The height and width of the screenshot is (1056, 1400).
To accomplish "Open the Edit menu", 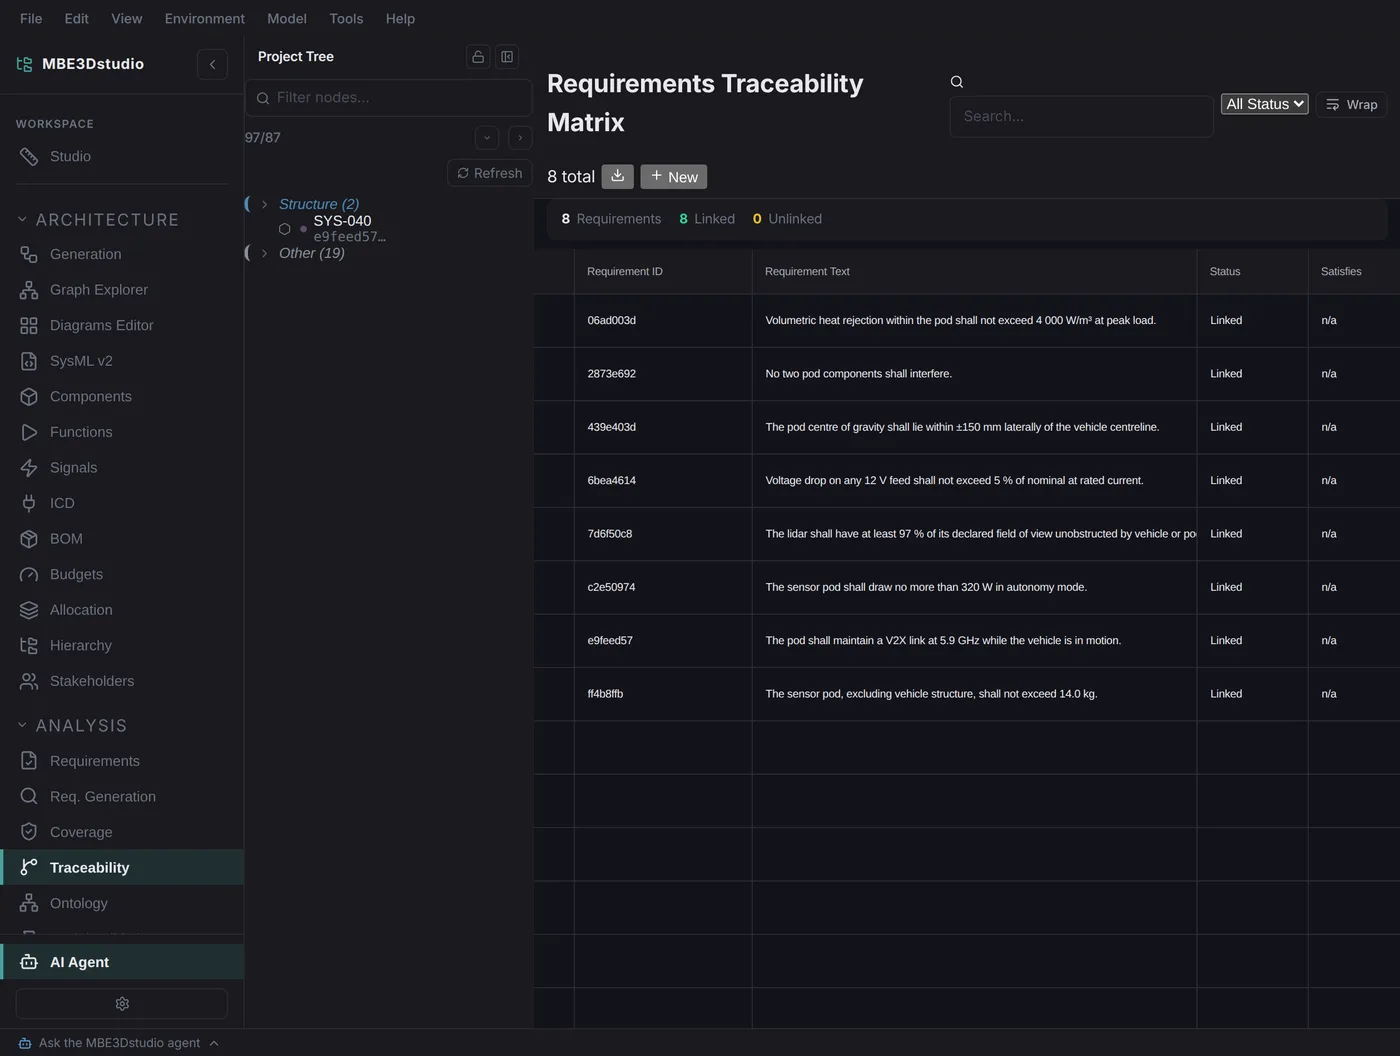I will click(76, 19).
